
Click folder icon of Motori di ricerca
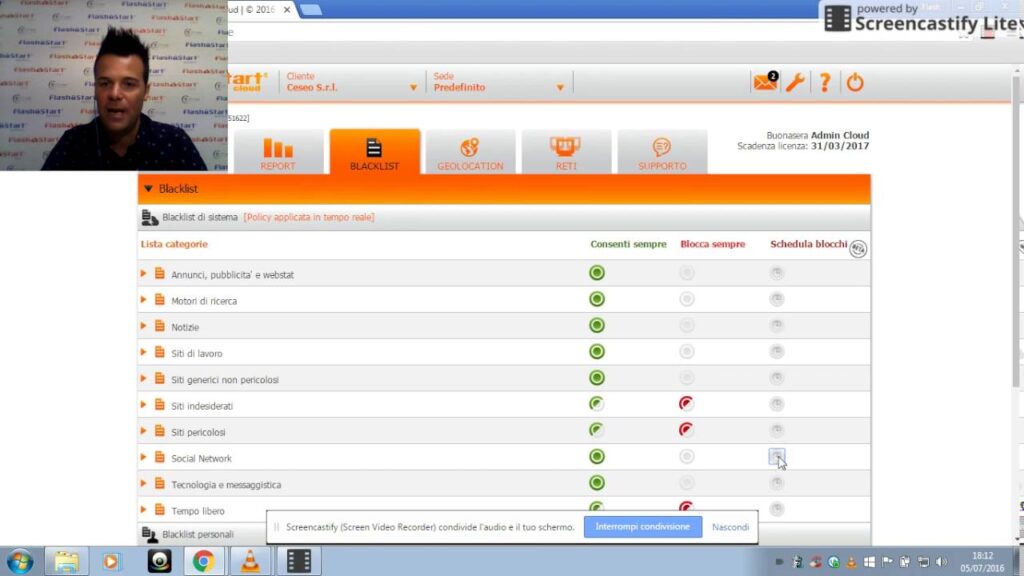[x=159, y=300]
